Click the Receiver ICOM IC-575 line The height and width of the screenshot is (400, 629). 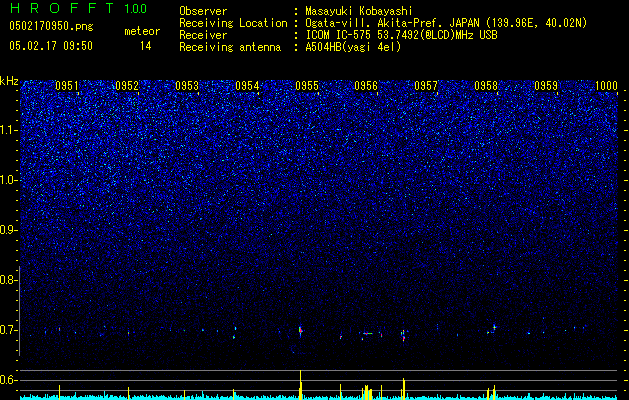click(401, 35)
